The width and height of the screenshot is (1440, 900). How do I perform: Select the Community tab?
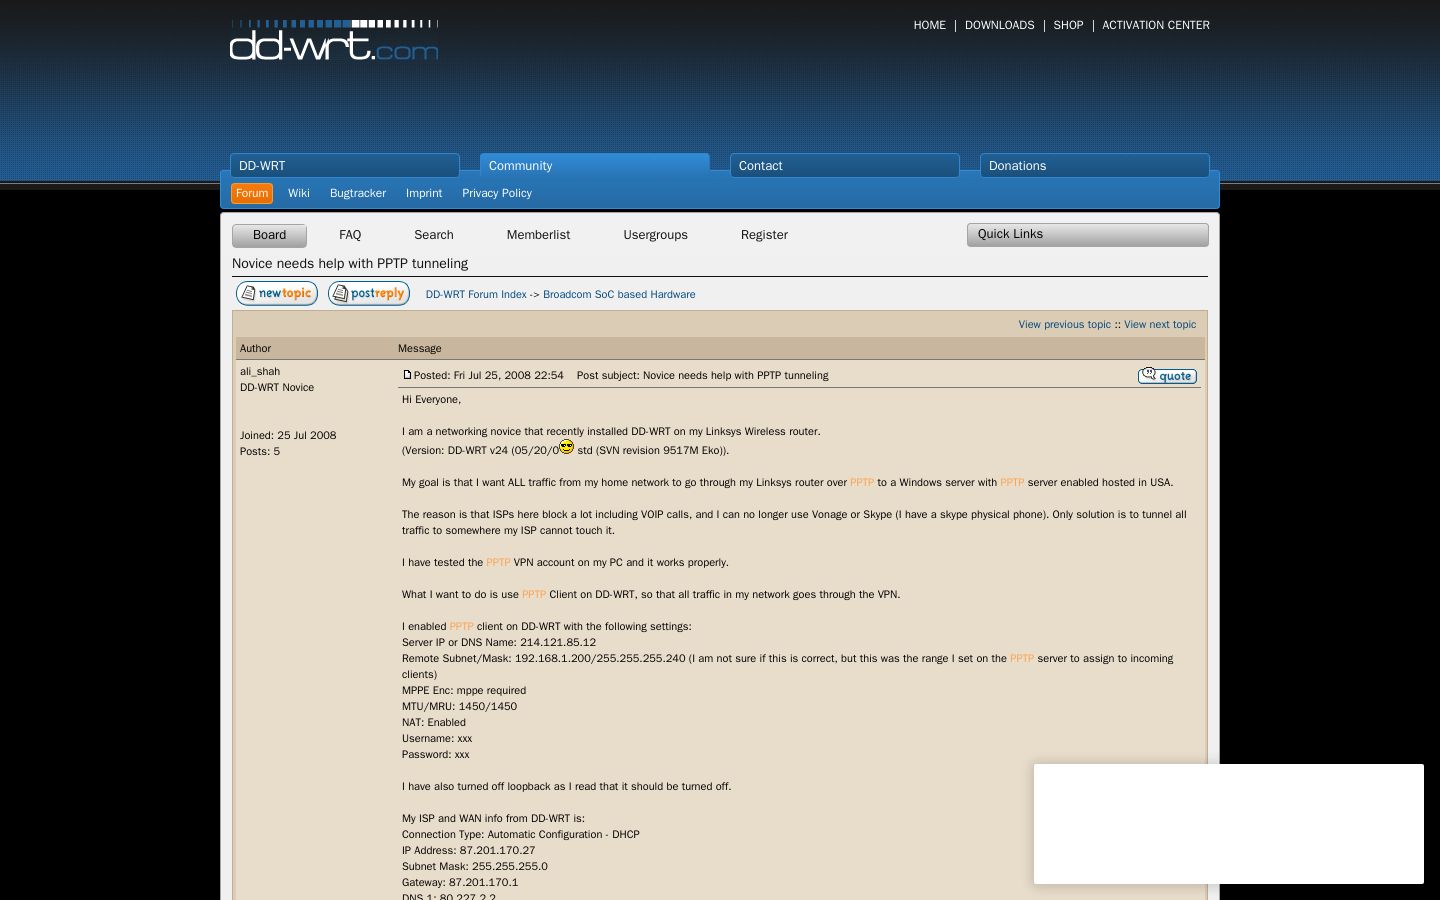(595, 166)
